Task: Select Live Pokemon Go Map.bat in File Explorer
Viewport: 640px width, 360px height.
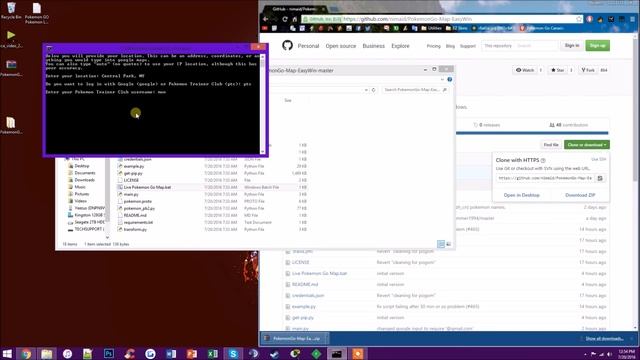Action: pos(147,187)
